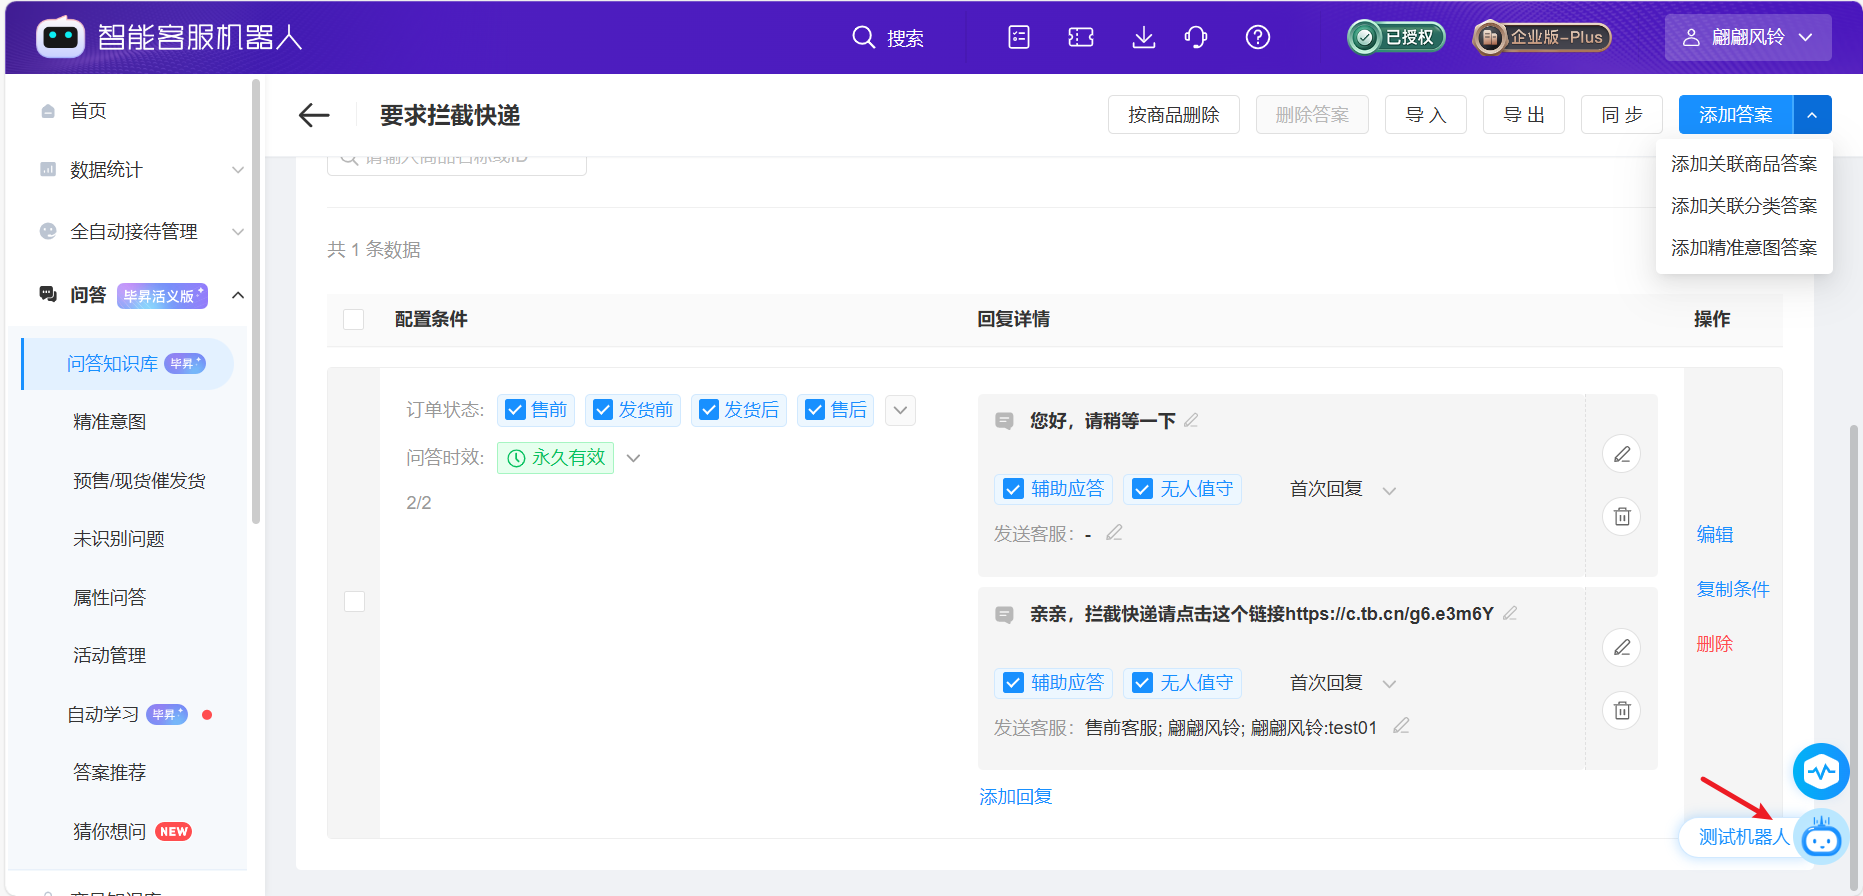The height and width of the screenshot is (896, 1863).
Task: Open 首次回复 dropdown in link reply
Action: (1389, 684)
